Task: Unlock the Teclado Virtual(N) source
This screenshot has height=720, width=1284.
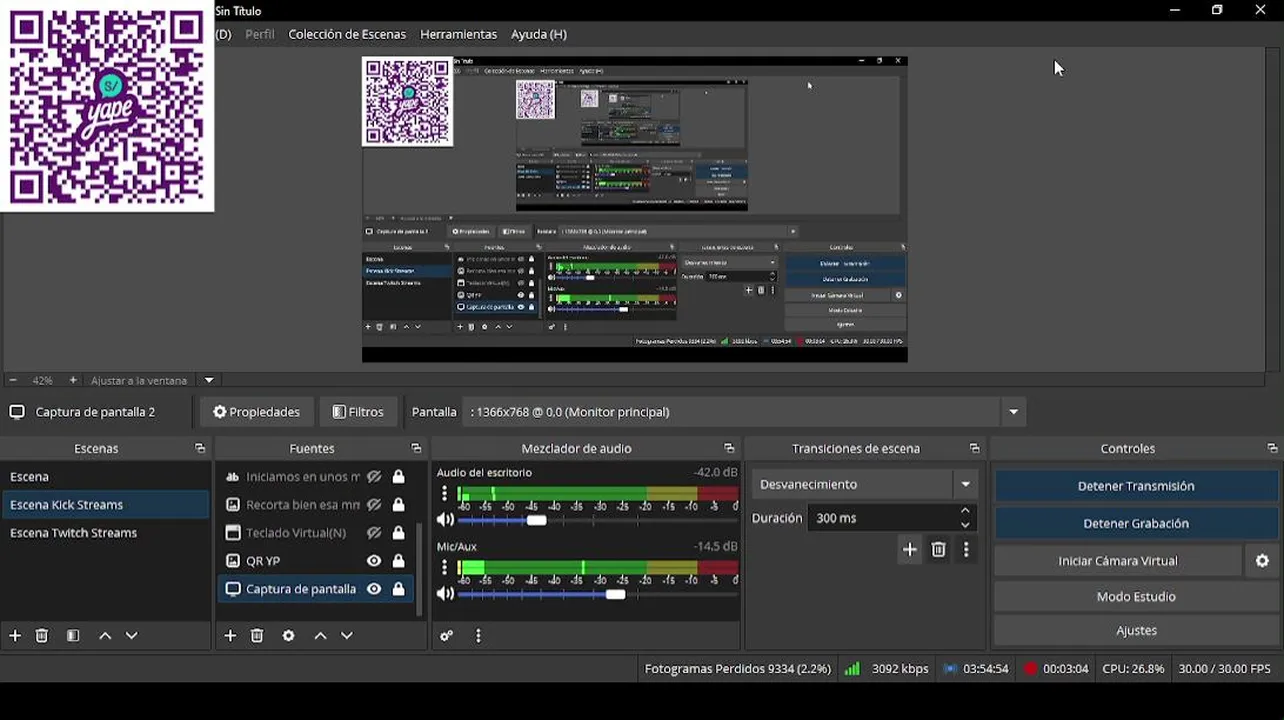Action: click(398, 533)
